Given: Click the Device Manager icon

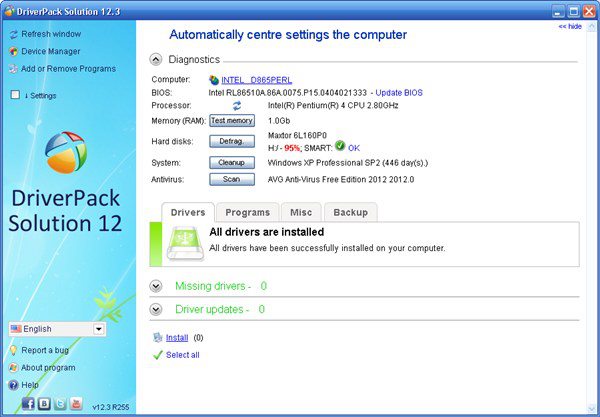Looking at the screenshot, I should pyautogui.click(x=14, y=52).
